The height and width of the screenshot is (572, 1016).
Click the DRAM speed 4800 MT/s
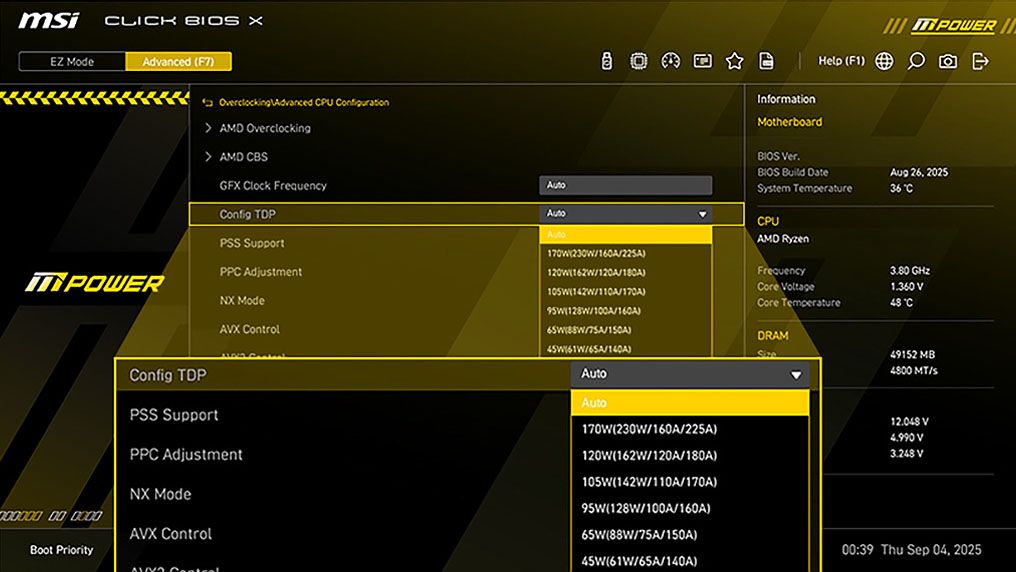pos(914,371)
